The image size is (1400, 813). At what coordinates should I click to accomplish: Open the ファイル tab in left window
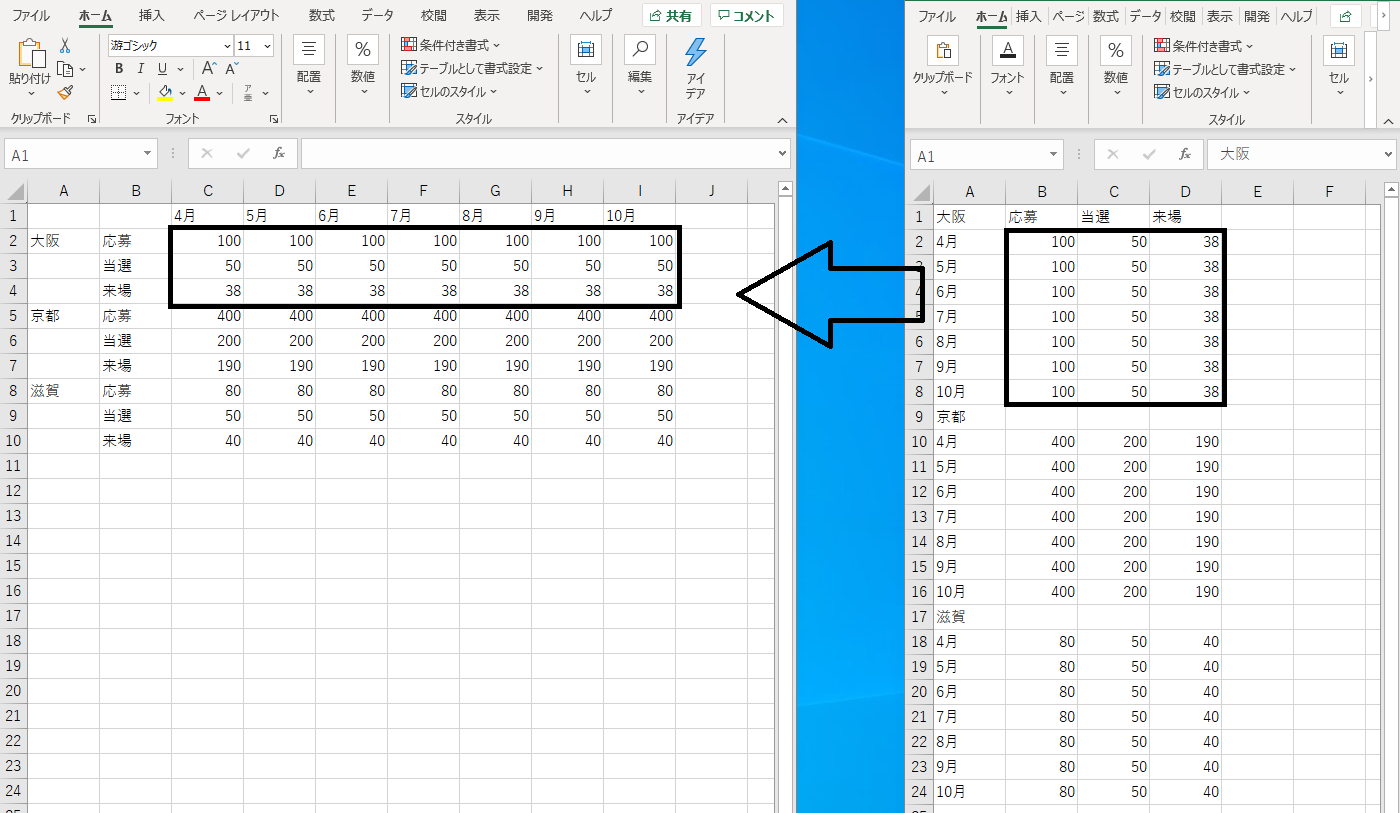tap(31, 16)
